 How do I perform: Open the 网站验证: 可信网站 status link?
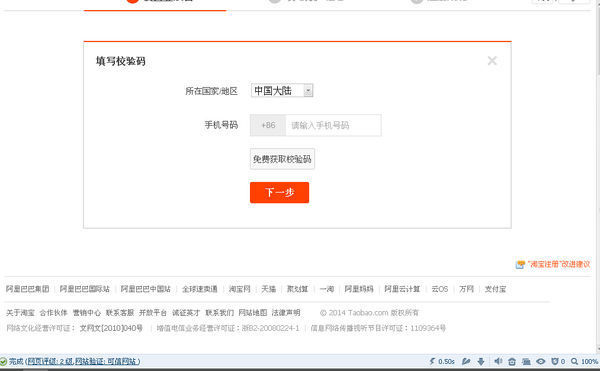(x=106, y=361)
